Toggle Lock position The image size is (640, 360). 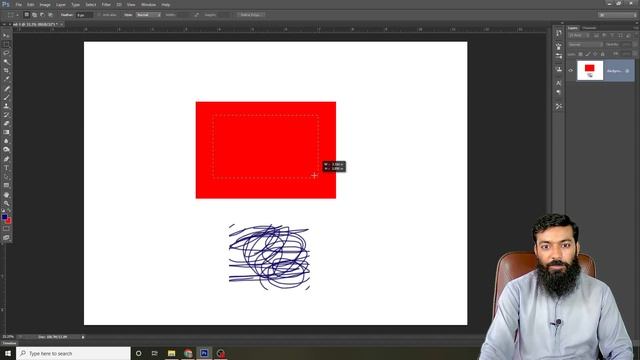(x=595, y=54)
